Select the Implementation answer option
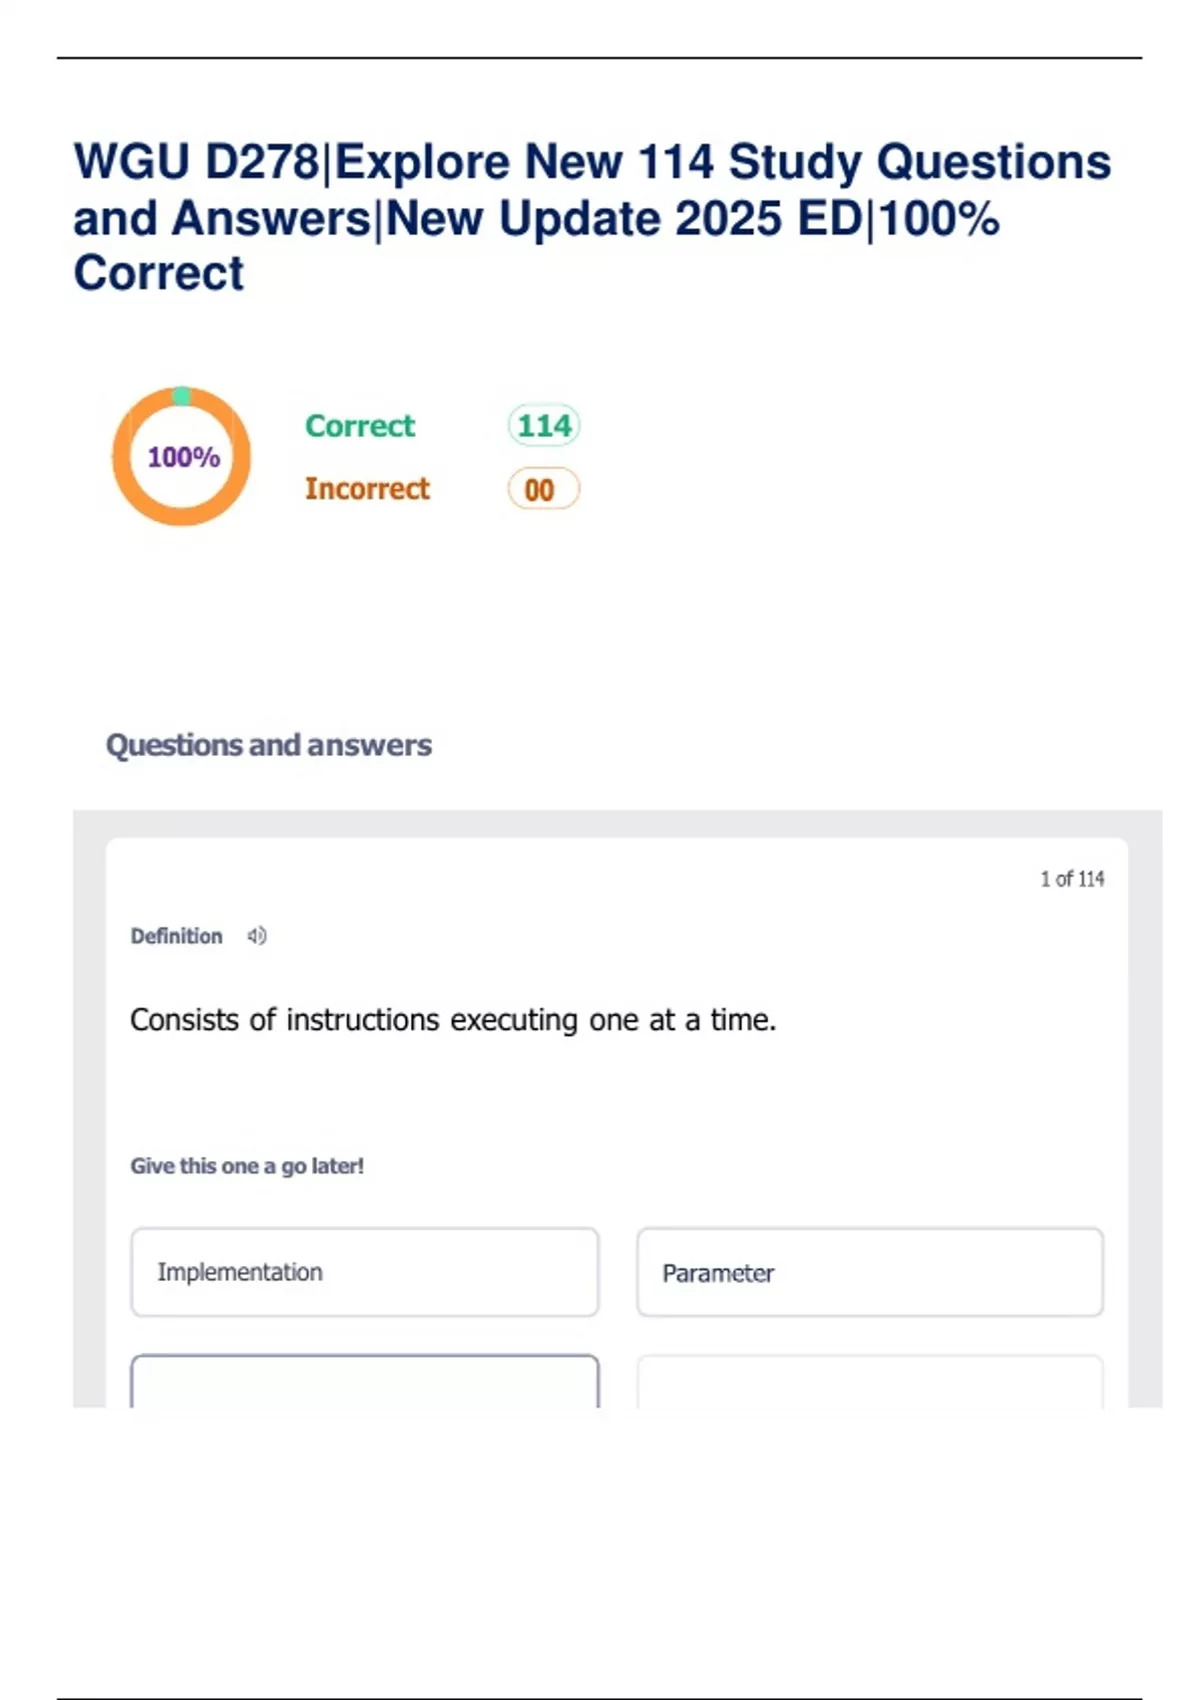 click(x=364, y=1272)
